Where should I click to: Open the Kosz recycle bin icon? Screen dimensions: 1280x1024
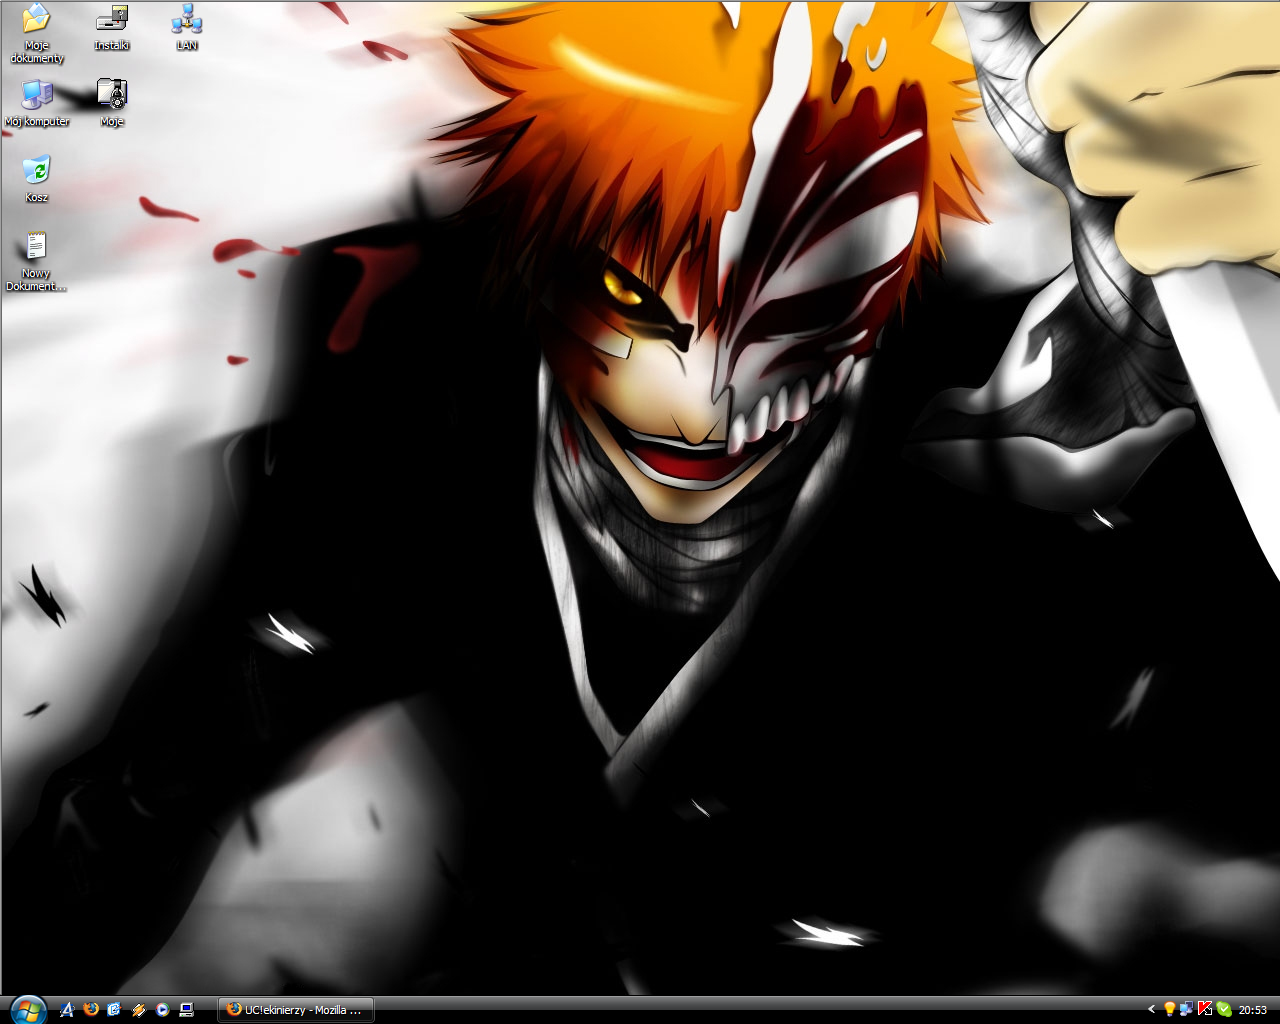click(36, 179)
